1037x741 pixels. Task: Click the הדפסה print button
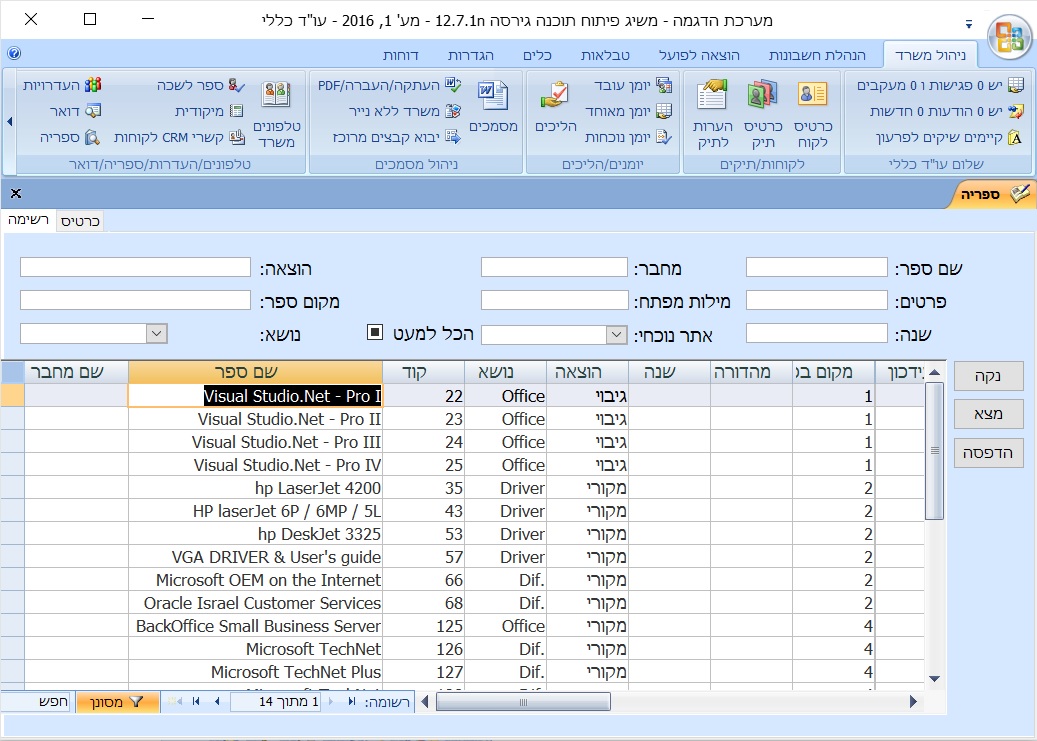point(988,453)
